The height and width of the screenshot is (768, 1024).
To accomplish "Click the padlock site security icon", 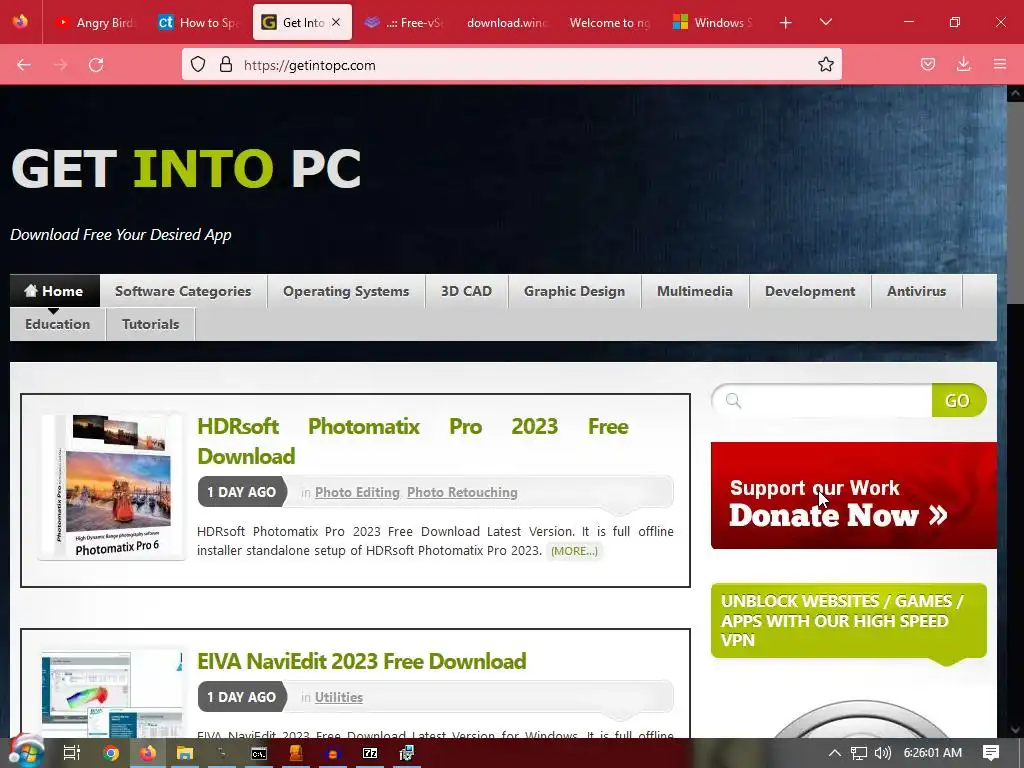I will click(x=226, y=65).
